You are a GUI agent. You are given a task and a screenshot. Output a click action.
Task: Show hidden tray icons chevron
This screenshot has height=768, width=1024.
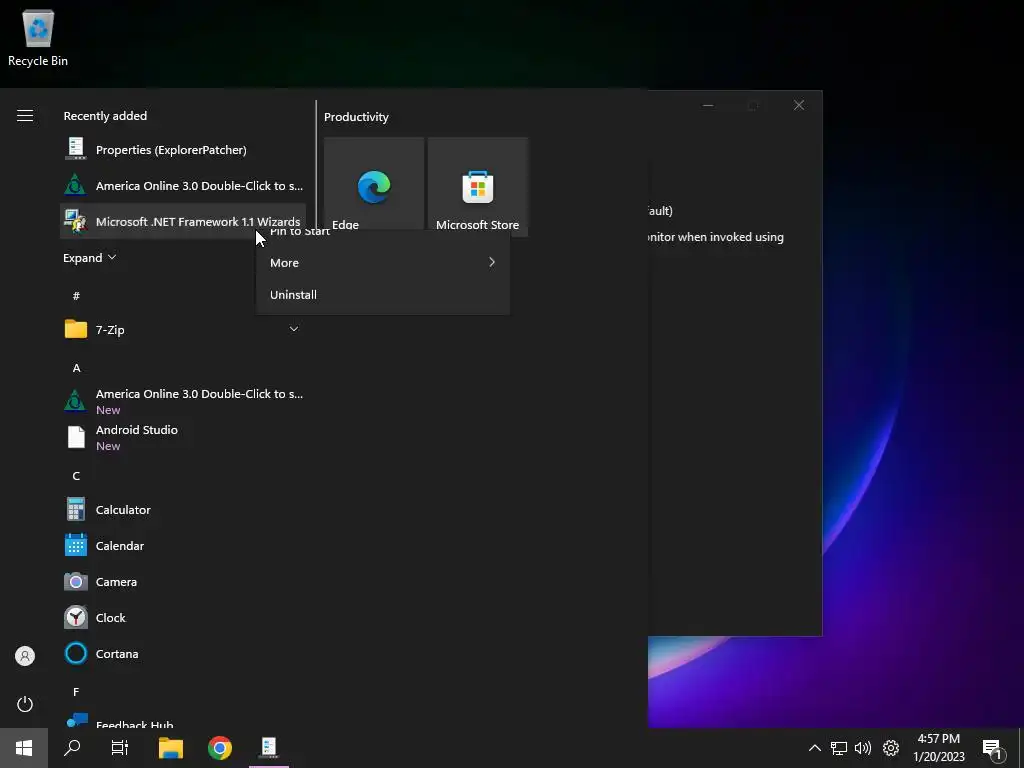tap(814, 748)
